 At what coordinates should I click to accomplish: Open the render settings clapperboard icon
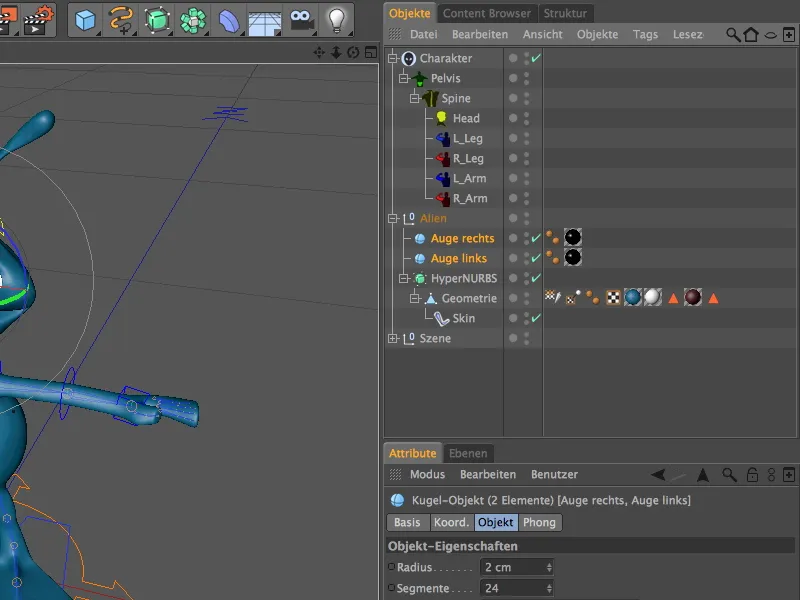pyautogui.click(x=39, y=20)
